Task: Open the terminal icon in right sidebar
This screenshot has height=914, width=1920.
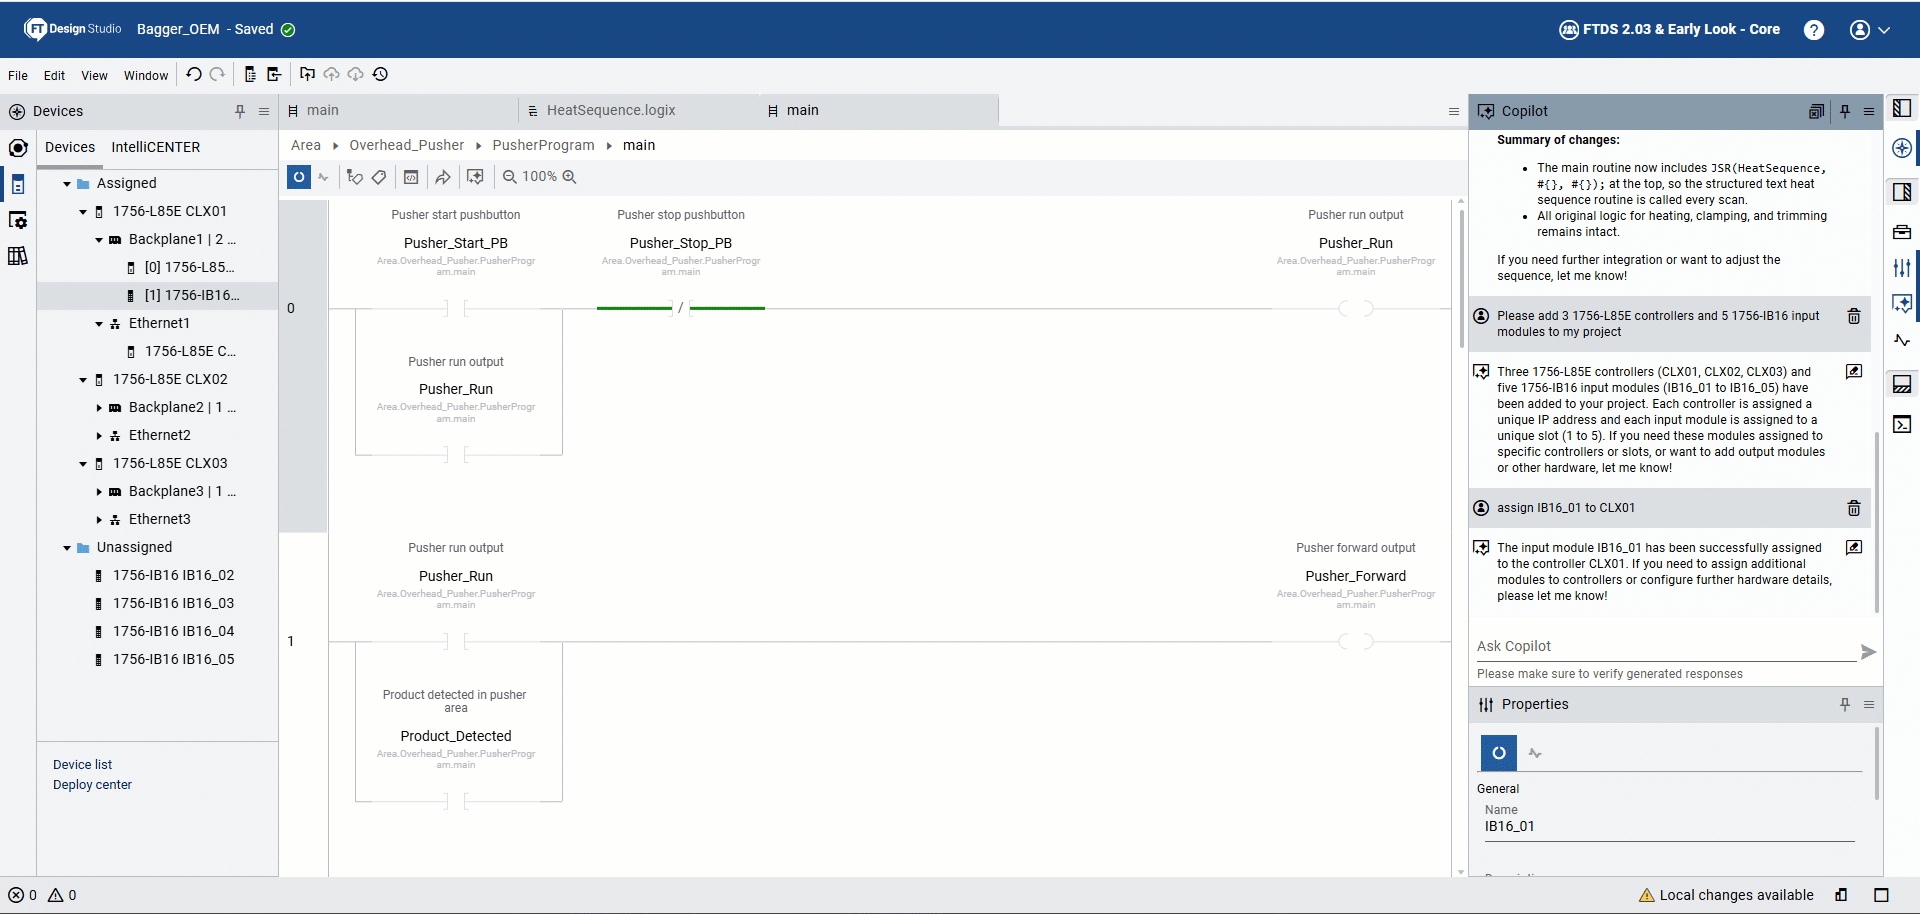Action: [1902, 425]
